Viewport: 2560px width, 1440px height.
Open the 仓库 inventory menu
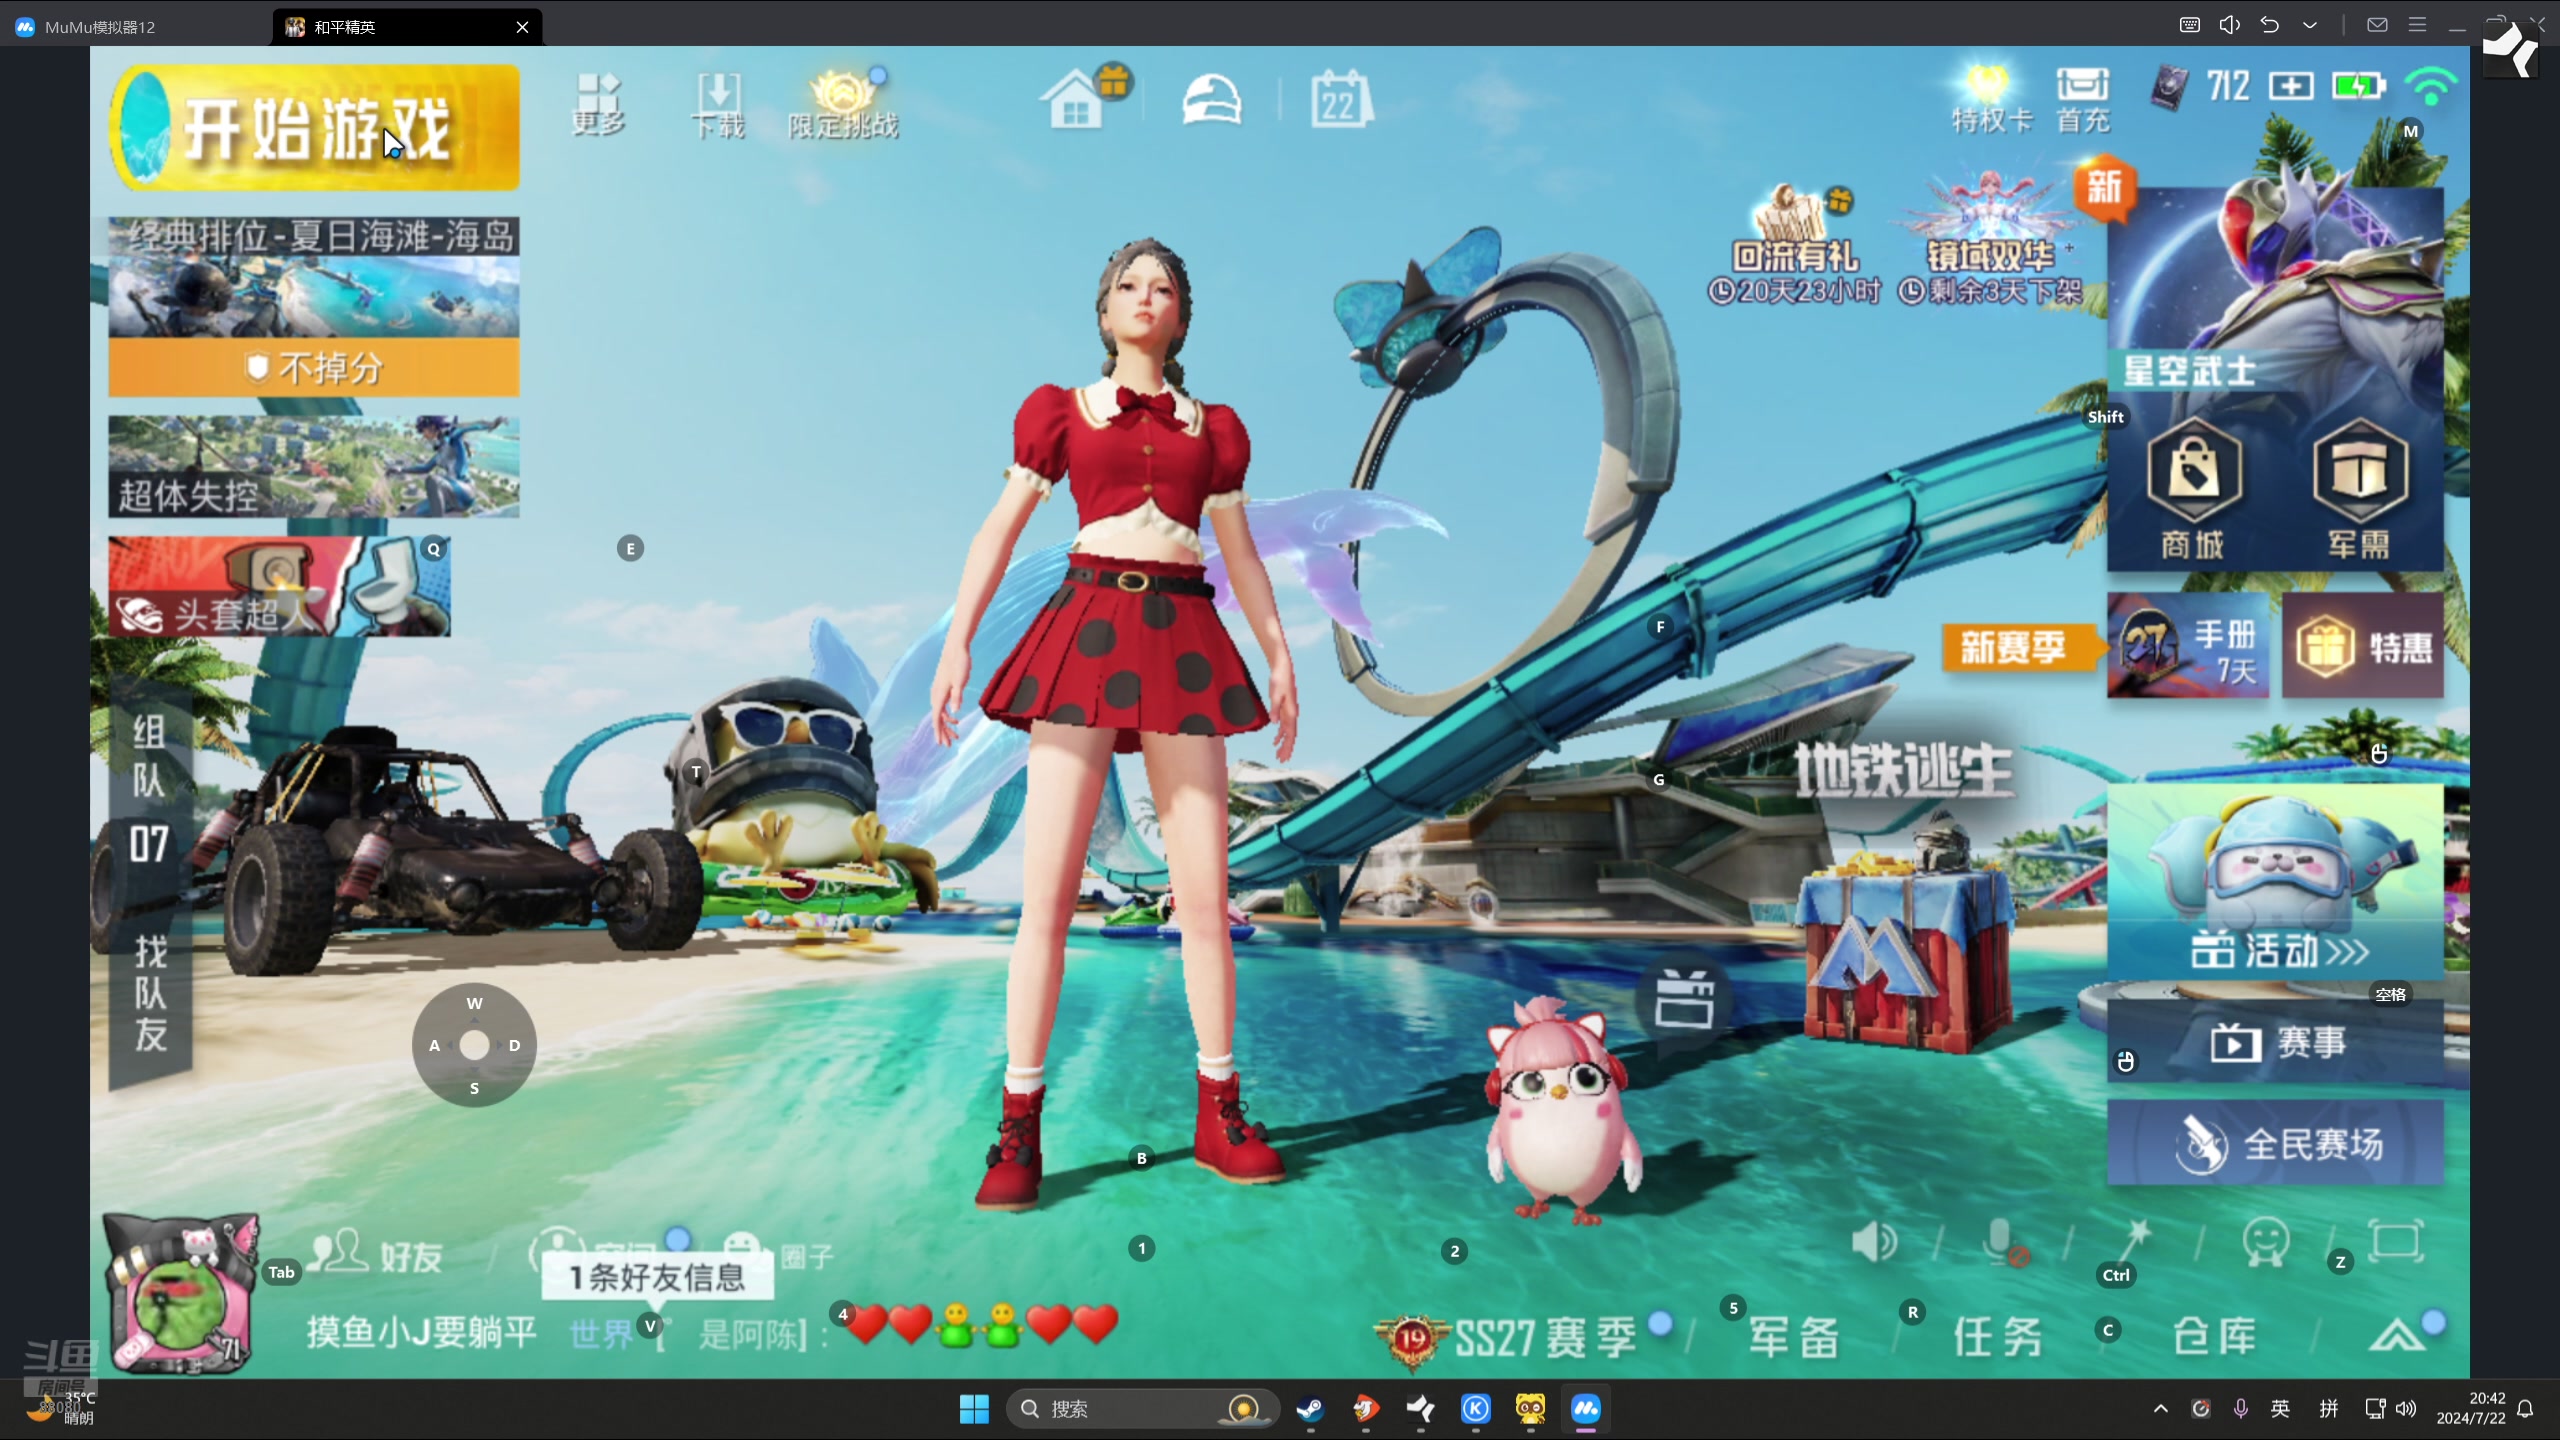coord(2214,1336)
